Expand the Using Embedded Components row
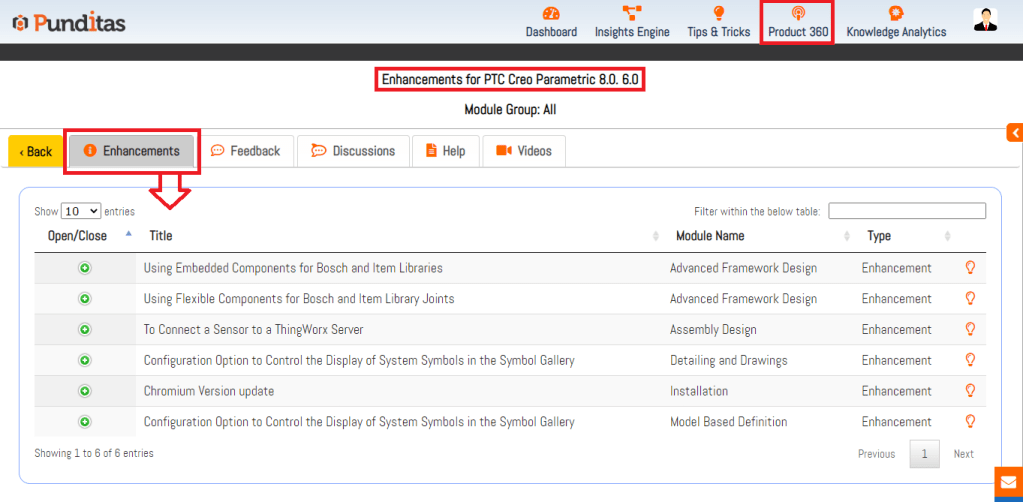 point(85,268)
